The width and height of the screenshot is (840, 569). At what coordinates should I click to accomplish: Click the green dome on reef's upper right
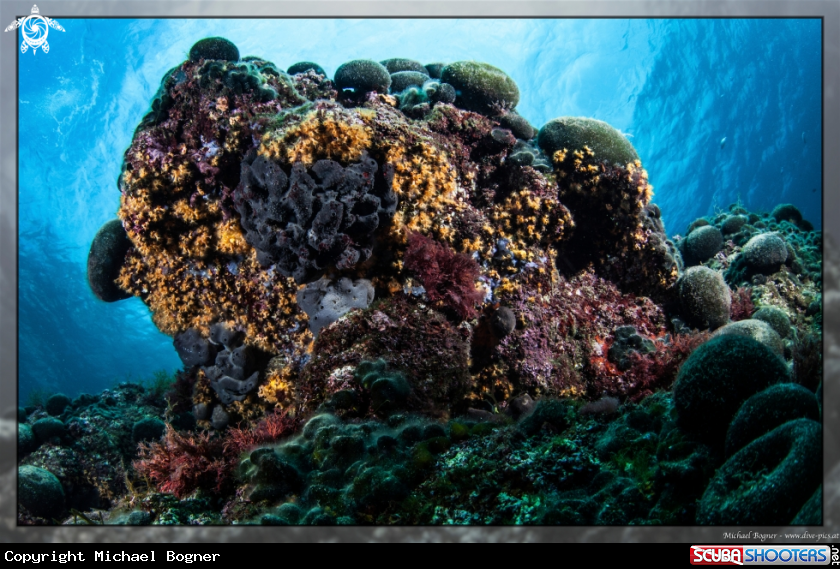coord(587,138)
